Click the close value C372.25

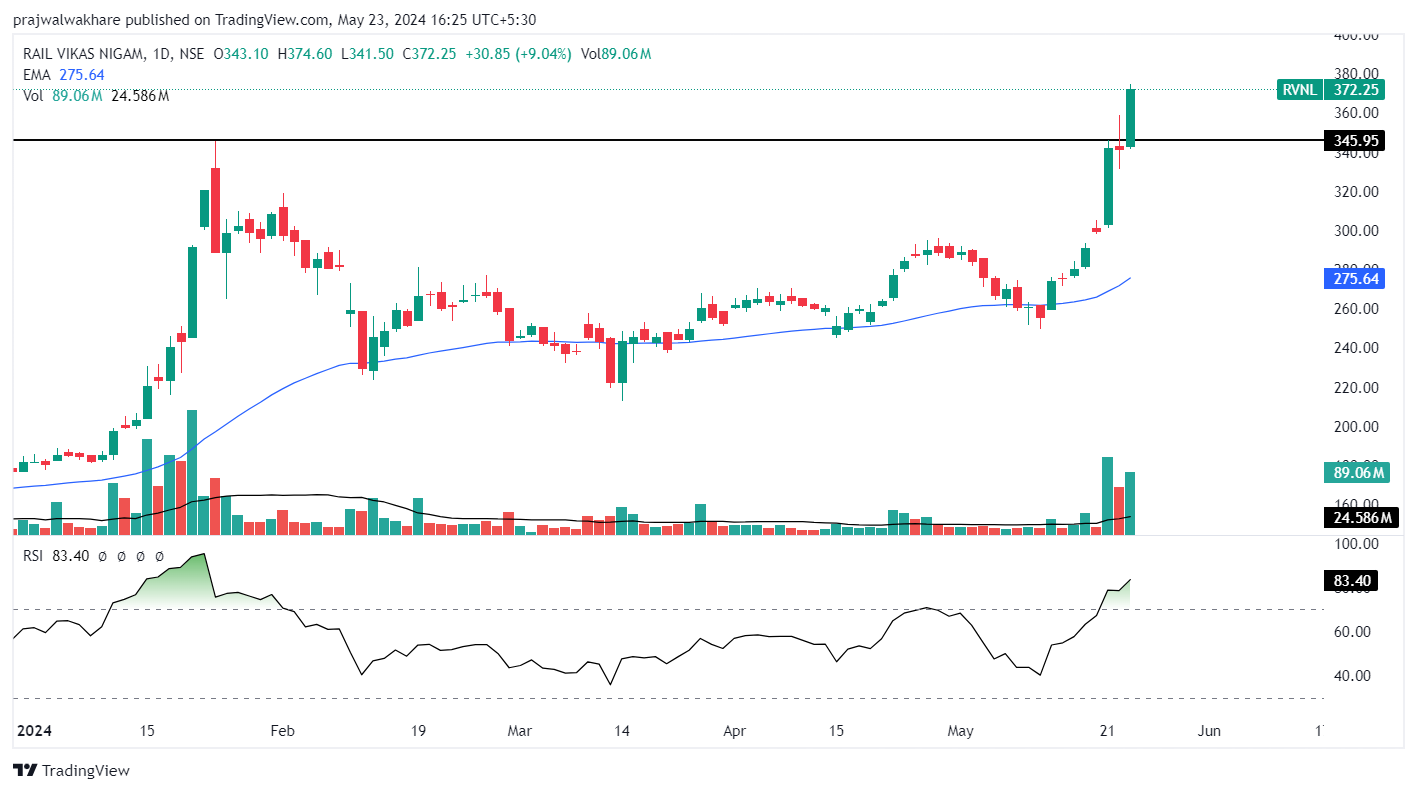pos(430,54)
